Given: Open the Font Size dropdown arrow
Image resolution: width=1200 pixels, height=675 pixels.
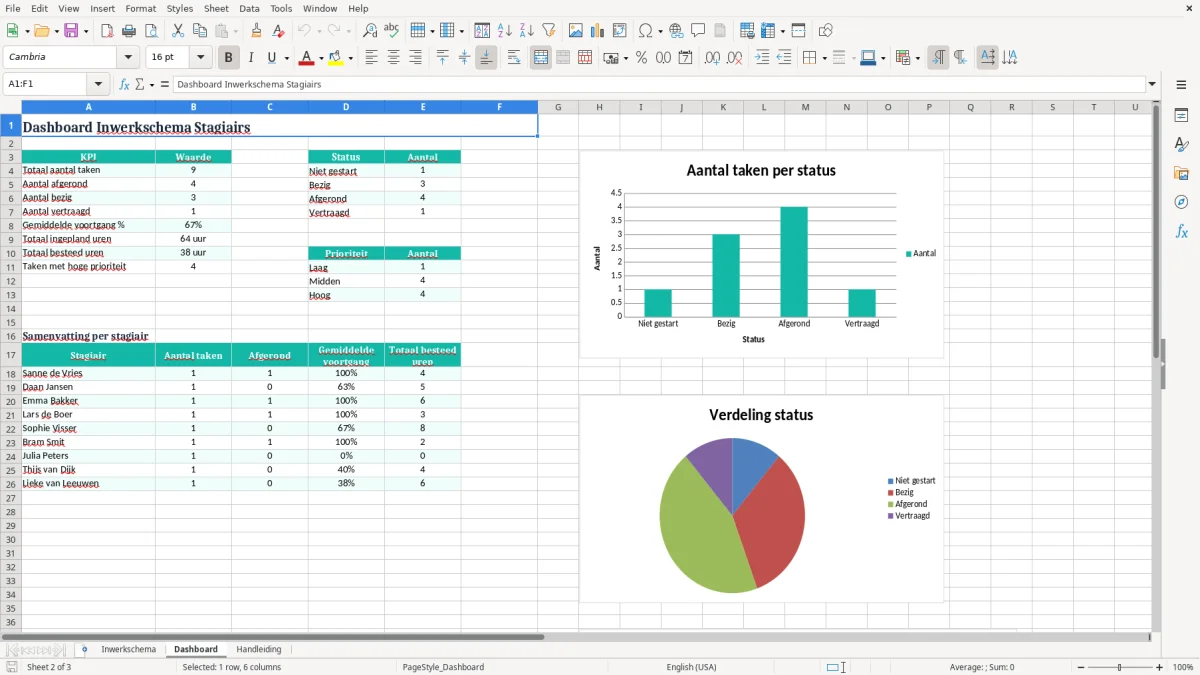Looking at the screenshot, I should point(200,58).
